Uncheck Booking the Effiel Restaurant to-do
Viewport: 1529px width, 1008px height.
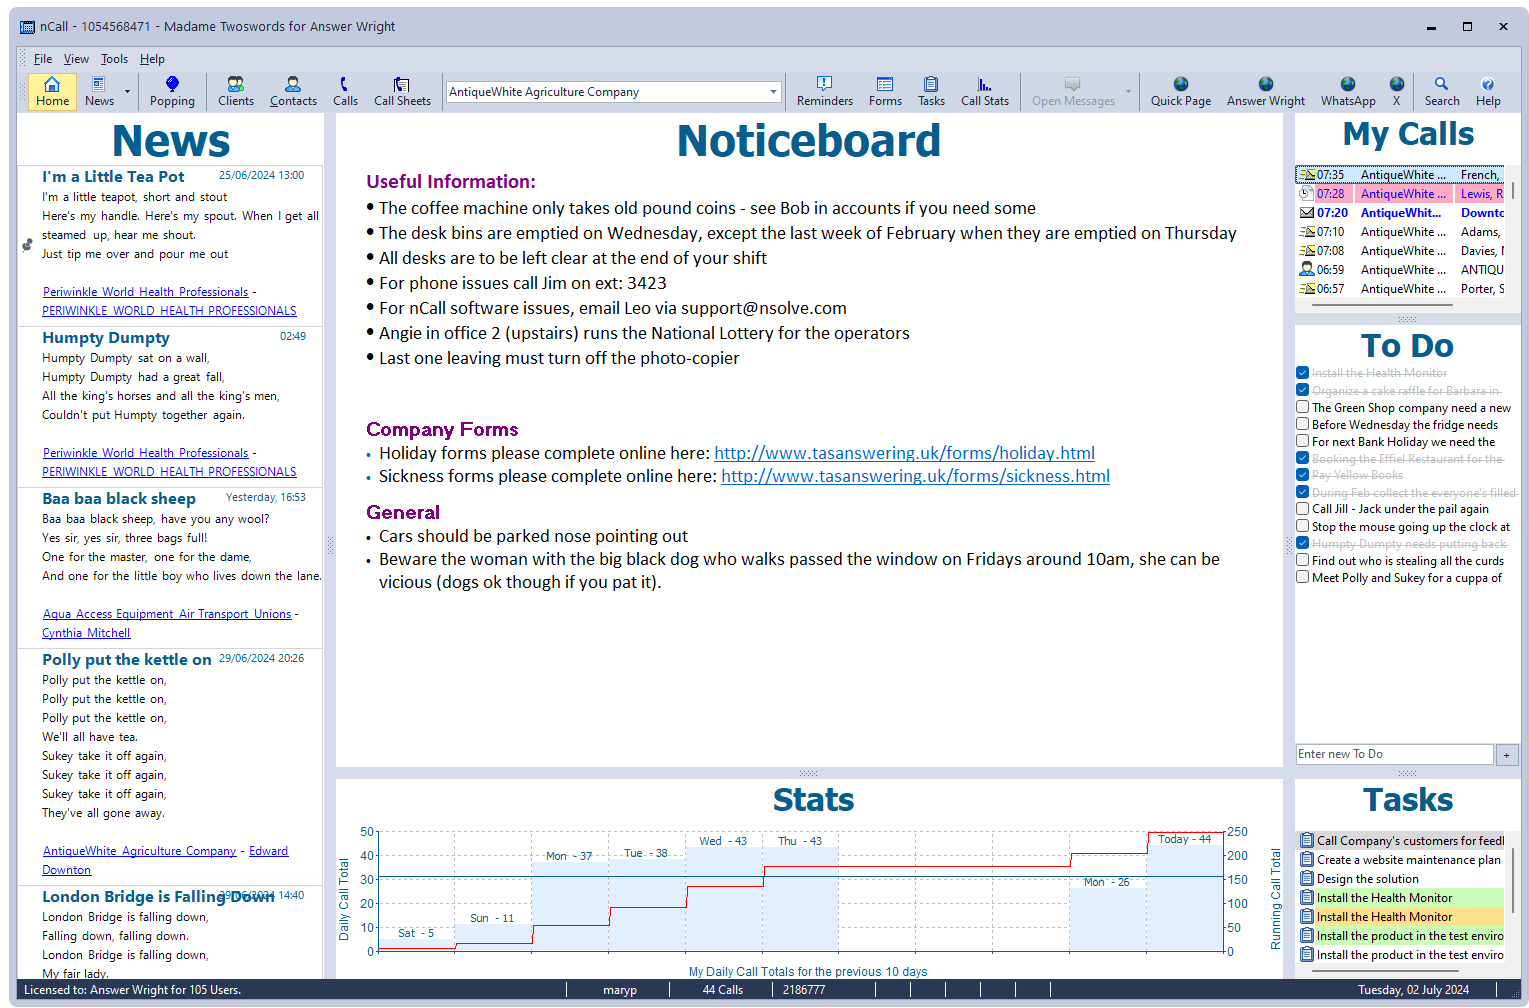1302,458
